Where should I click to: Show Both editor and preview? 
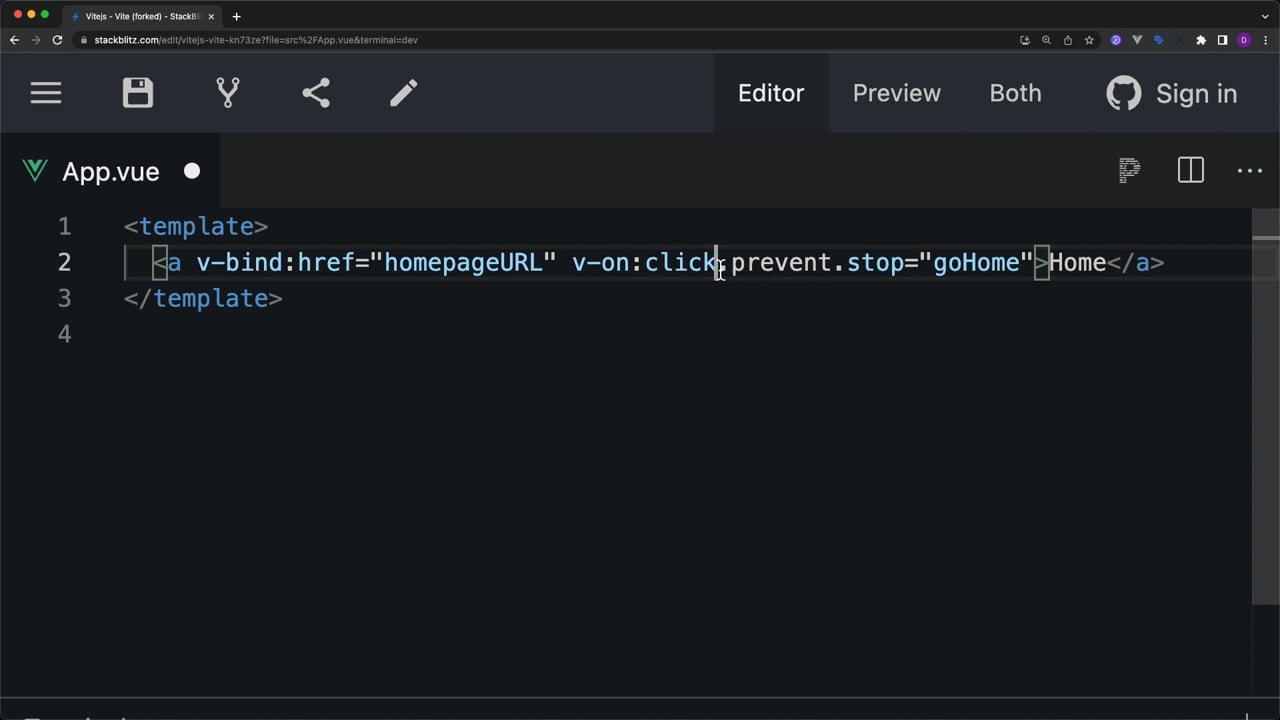click(x=1015, y=93)
